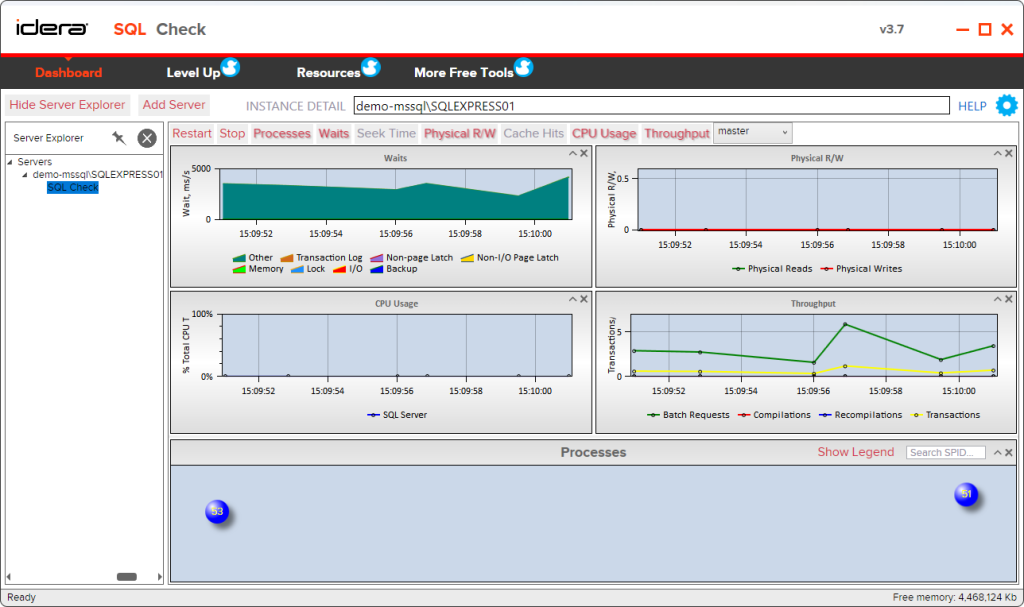Screen dimensions: 1024x607
Task: Select process bubble 51
Action: [966, 494]
